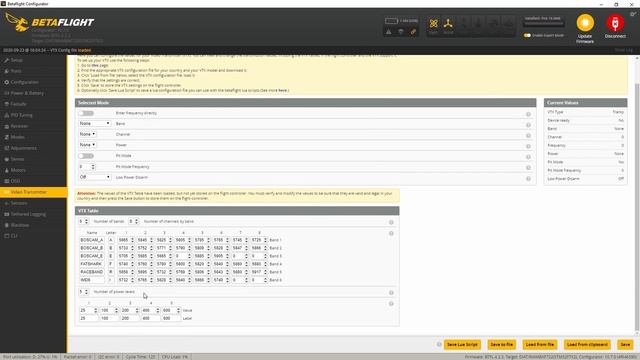Follow 'this page' link in instructions

[100, 65]
